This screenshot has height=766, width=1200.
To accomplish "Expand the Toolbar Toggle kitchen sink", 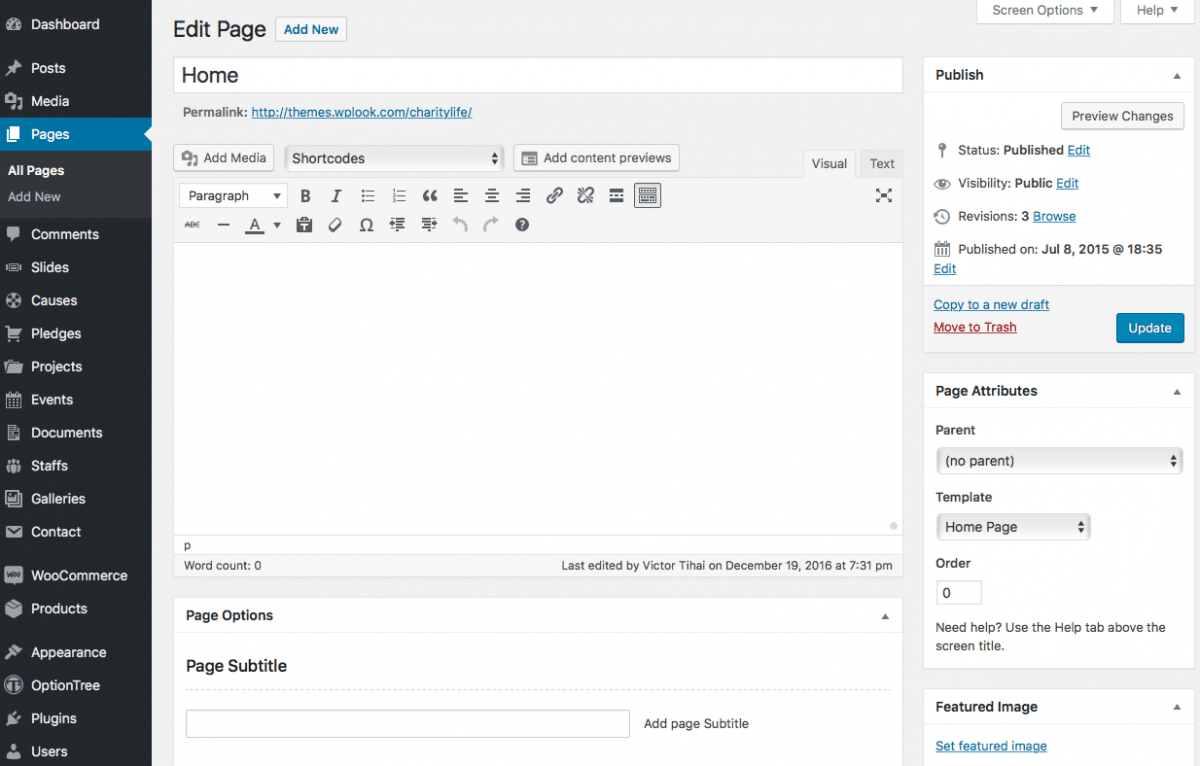I will tap(647, 195).
